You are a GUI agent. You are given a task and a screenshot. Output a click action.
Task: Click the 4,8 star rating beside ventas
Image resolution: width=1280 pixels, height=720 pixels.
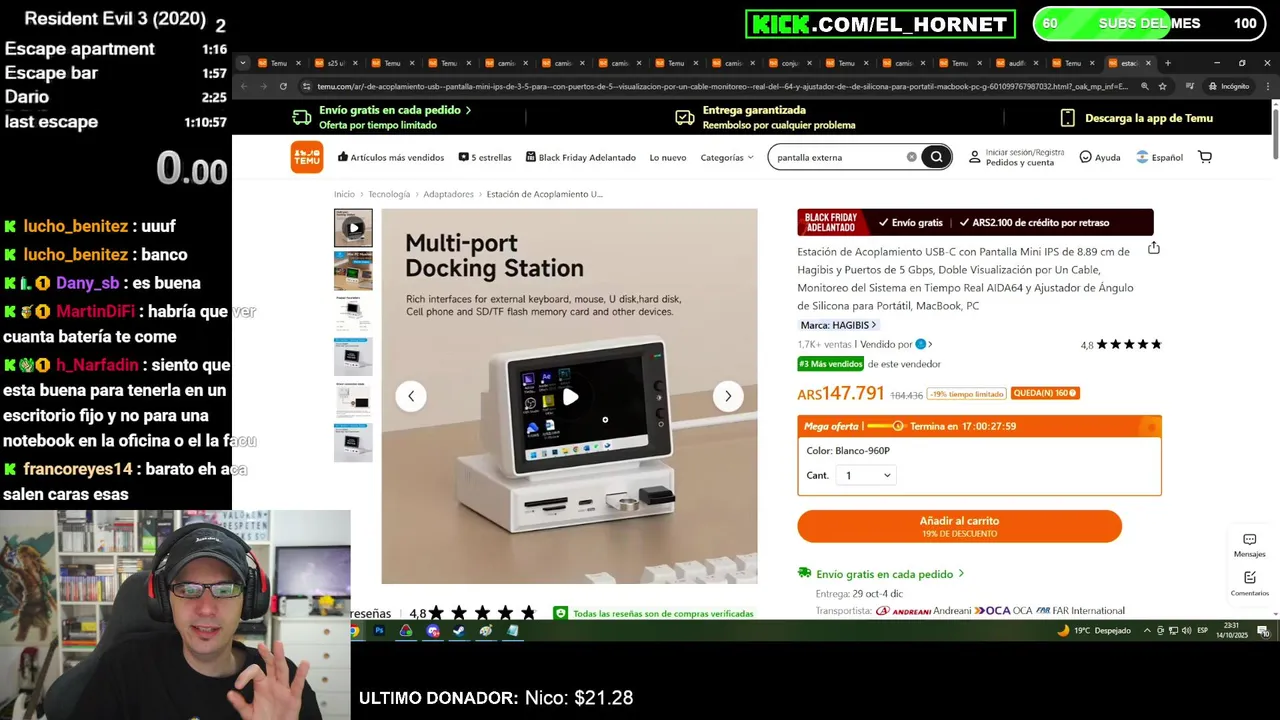1120,345
